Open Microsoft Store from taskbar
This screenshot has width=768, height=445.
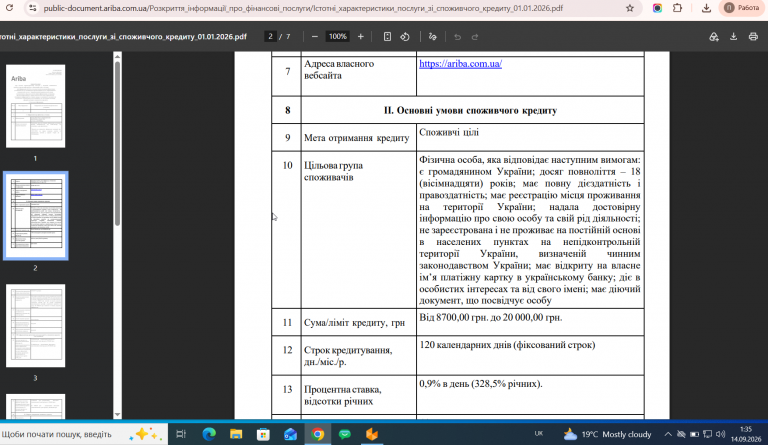pos(264,434)
